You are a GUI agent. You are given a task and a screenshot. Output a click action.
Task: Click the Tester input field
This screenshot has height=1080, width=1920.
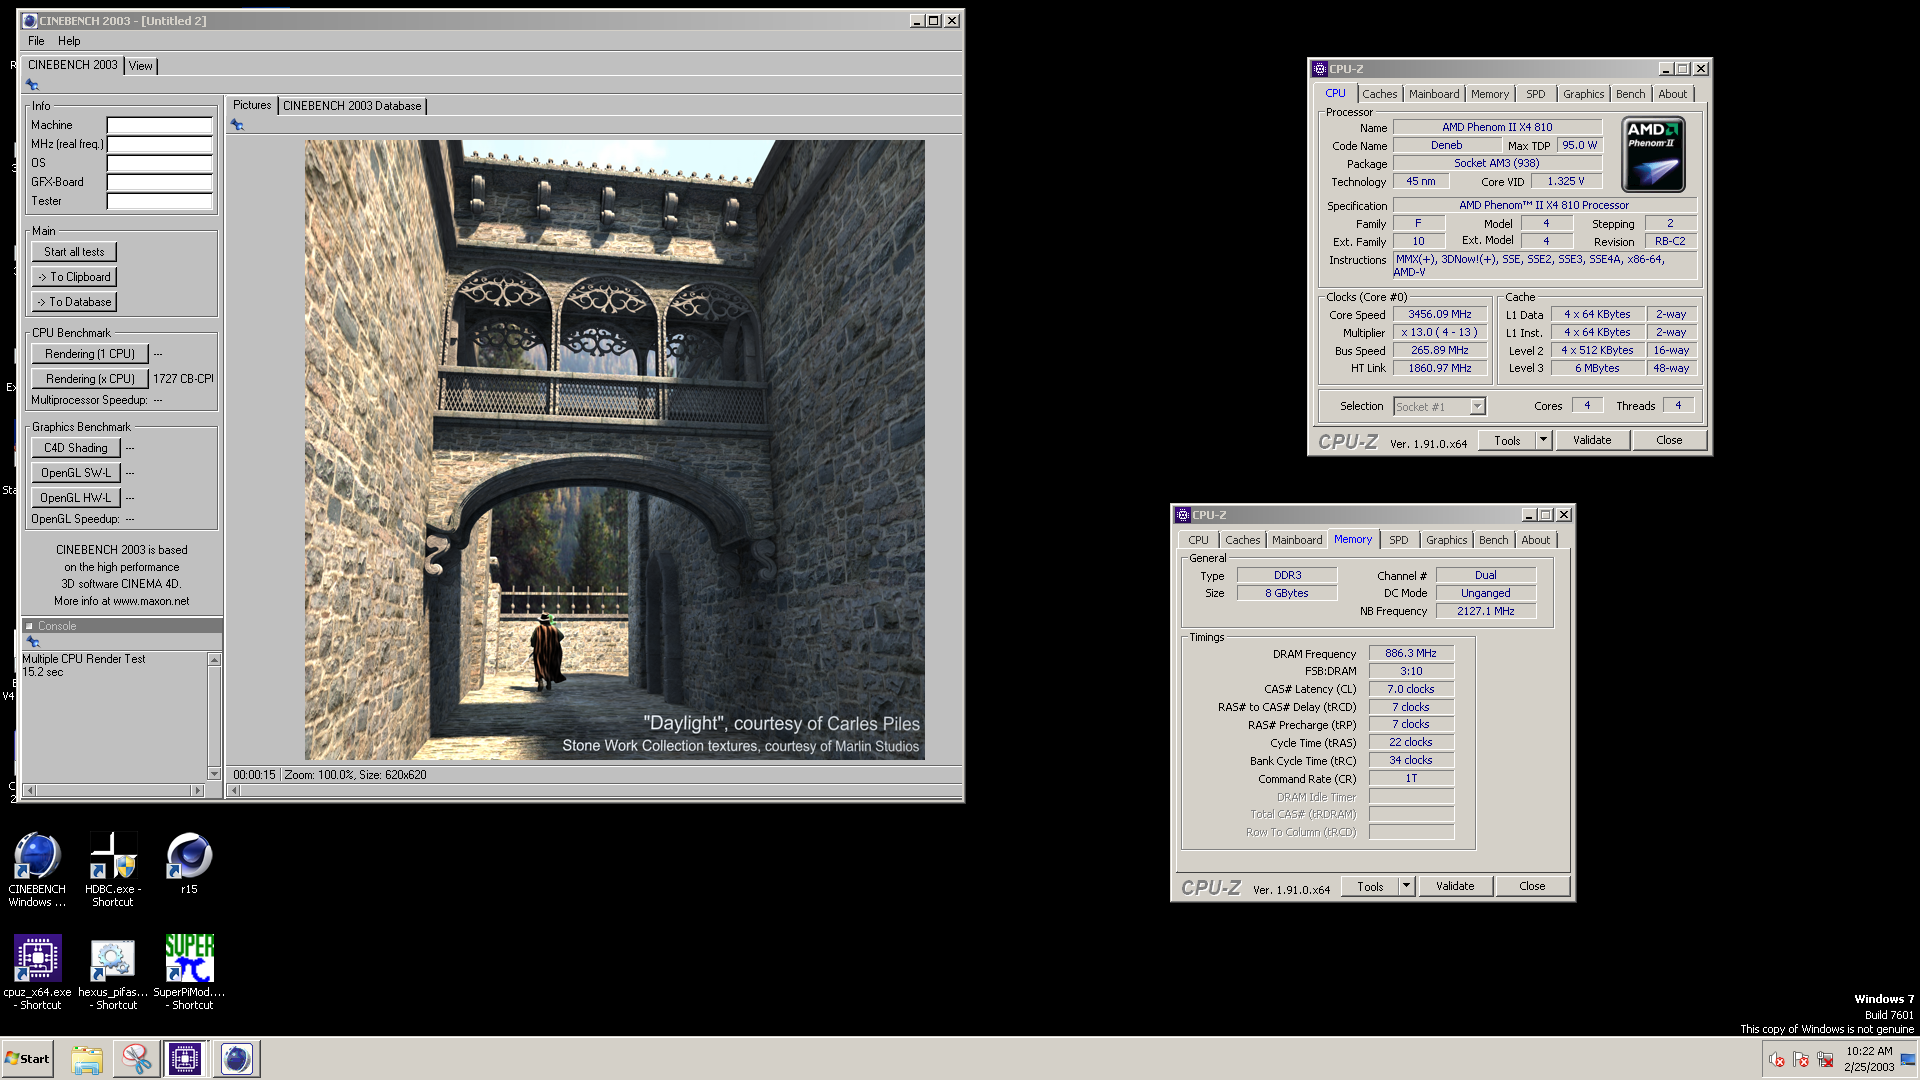160,202
